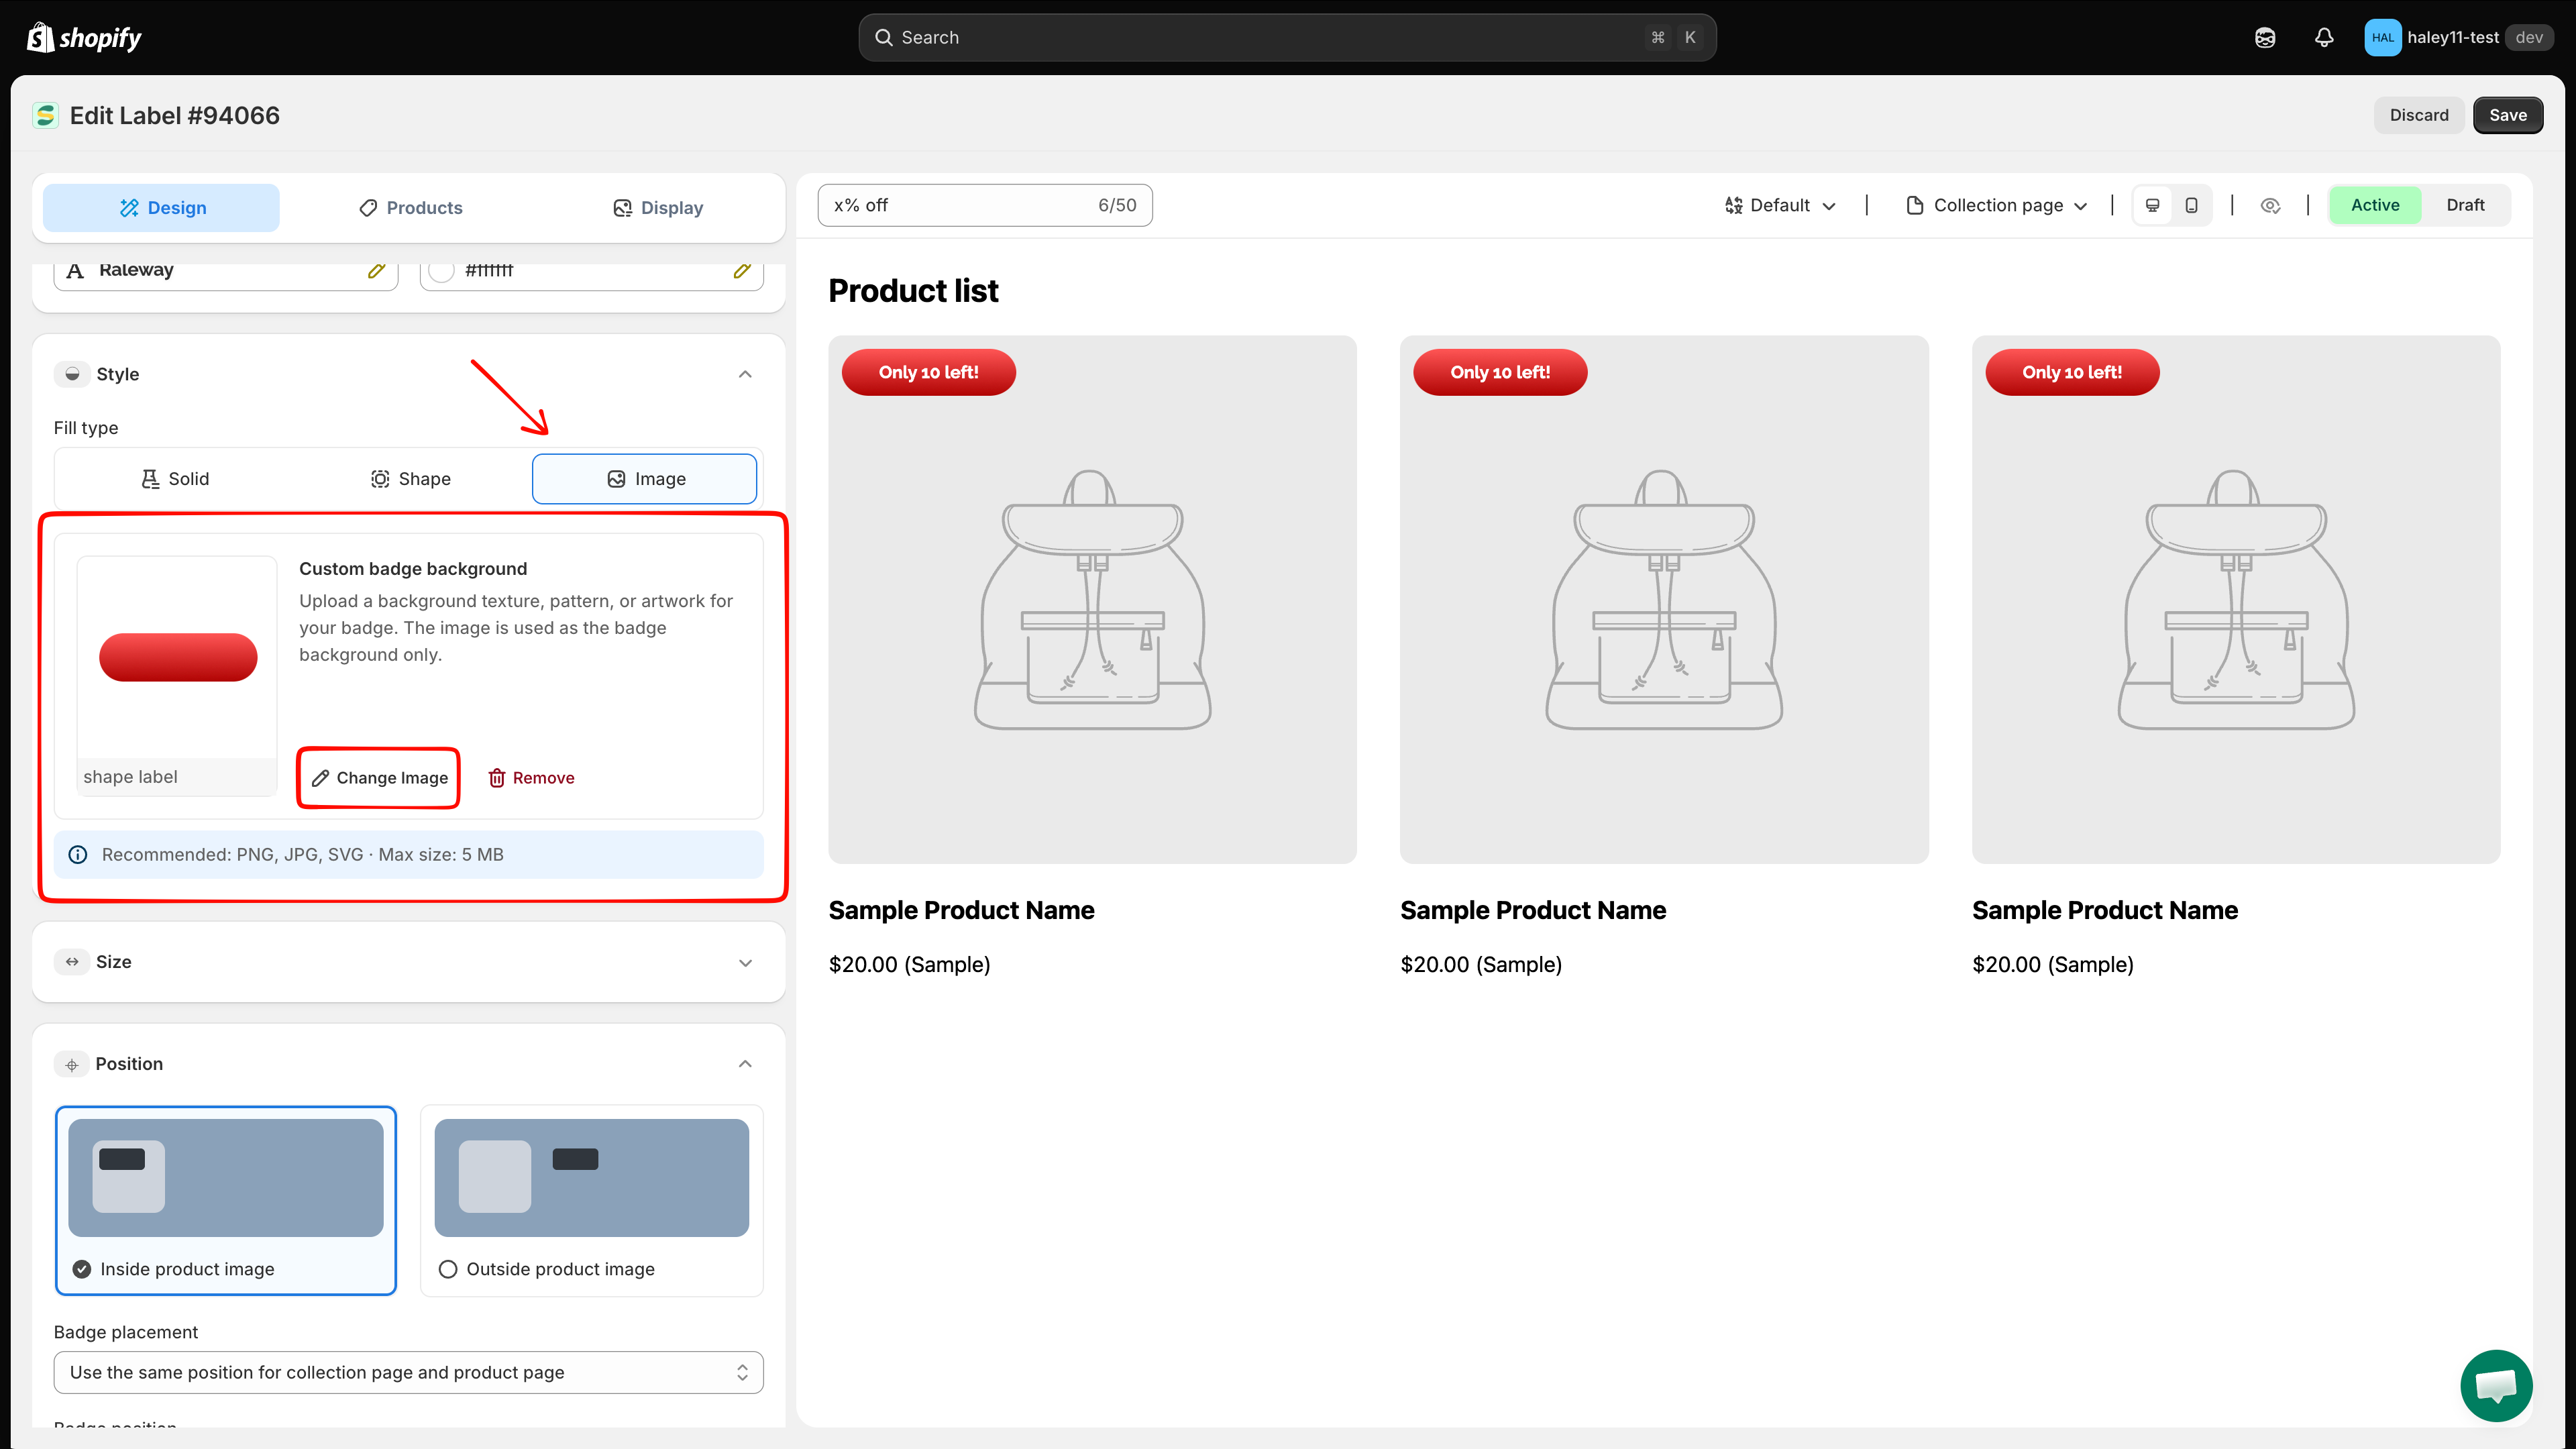Click the info icon beside Recommended formats
The image size is (2576, 1449).
pyautogui.click(x=78, y=854)
